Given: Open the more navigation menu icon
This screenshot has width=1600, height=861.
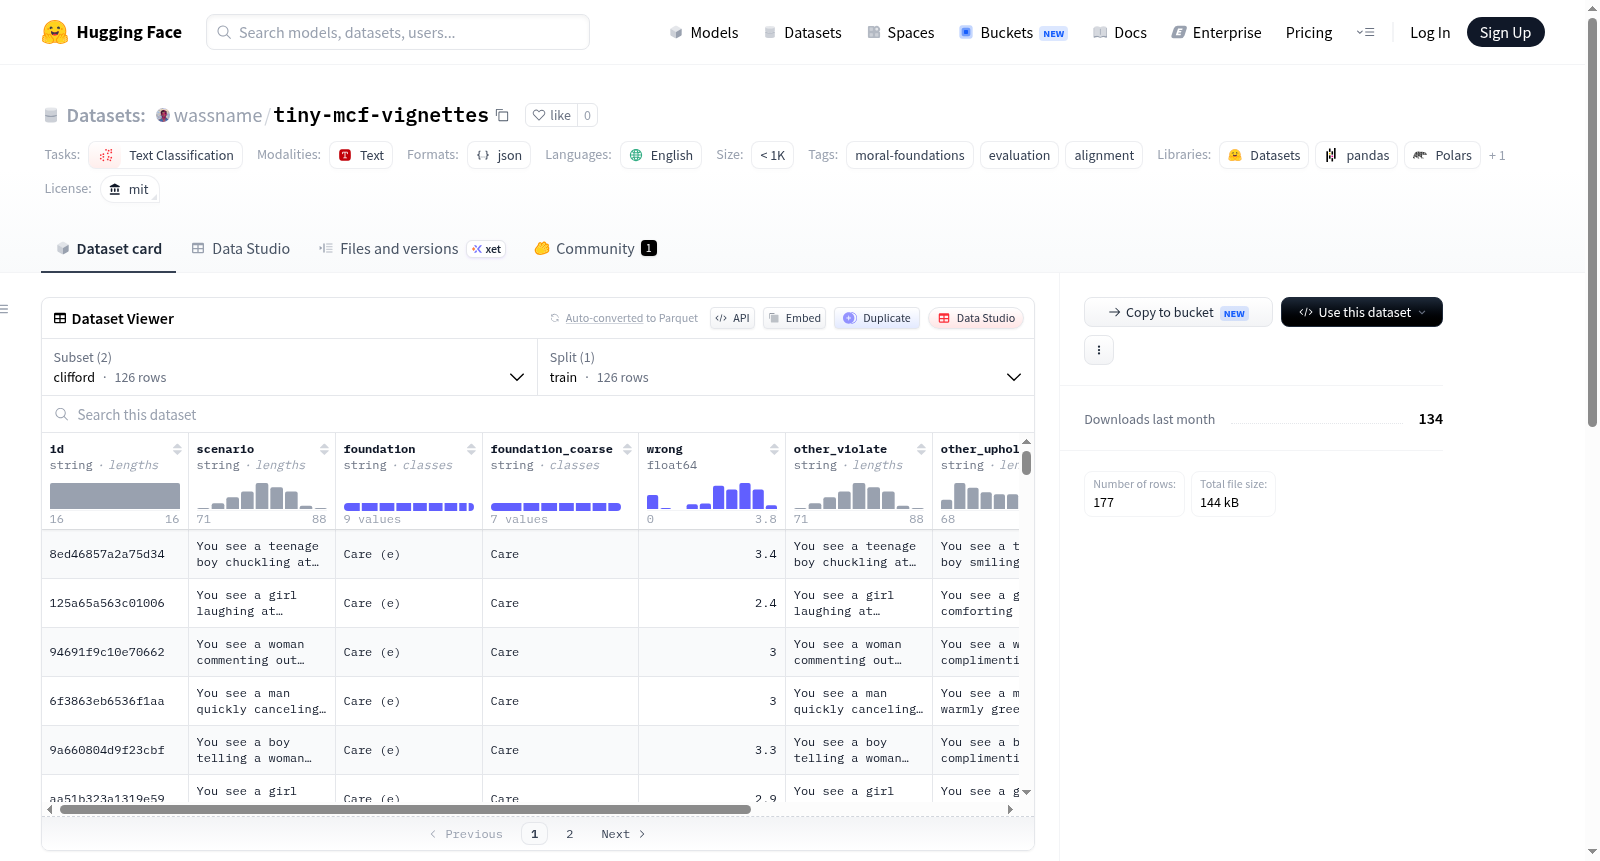Looking at the screenshot, I should (x=1365, y=32).
